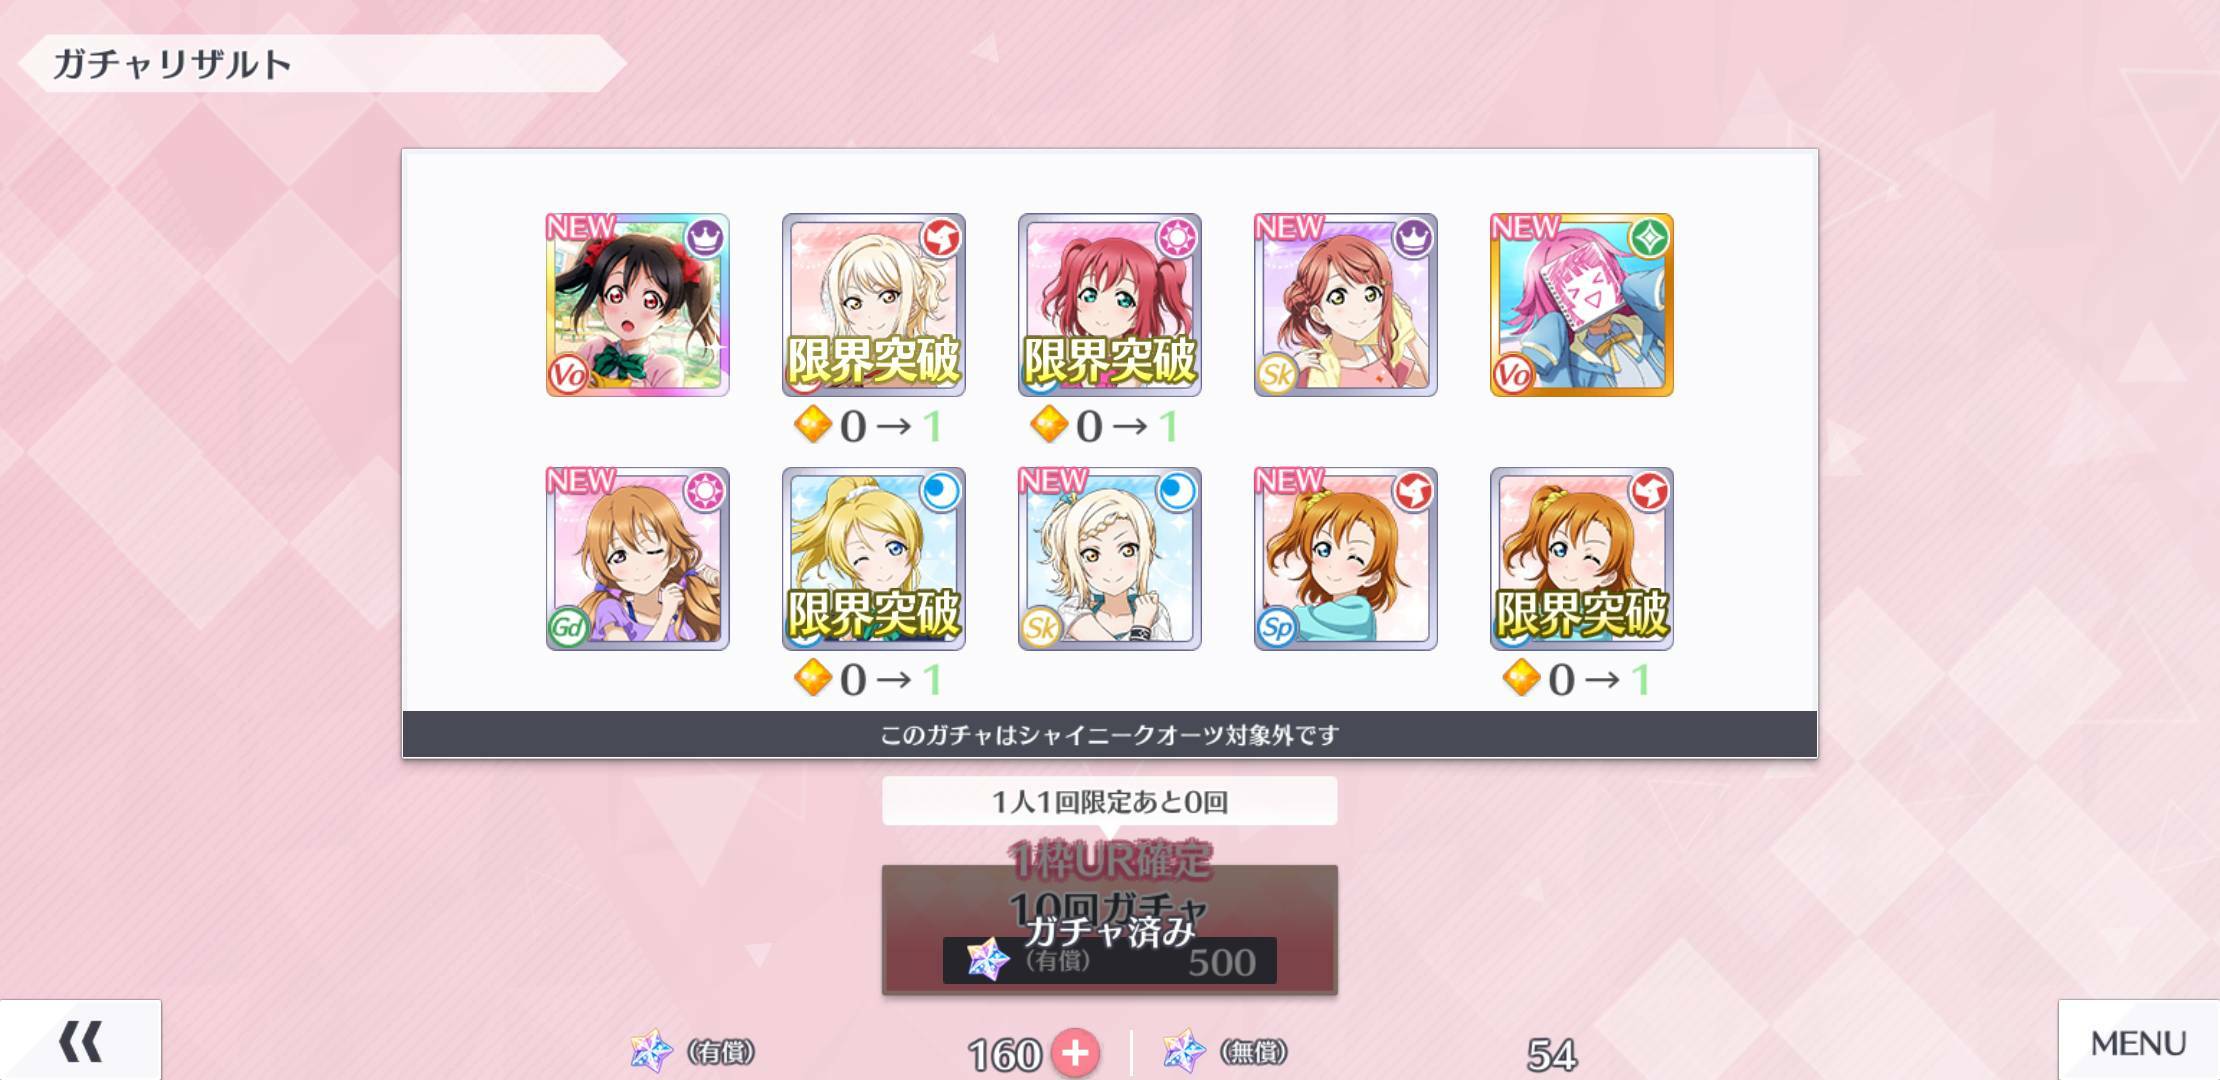This screenshot has width=2220, height=1080.
Task: Tap the crown attribute icon on first card
Action: (x=705, y=238)
